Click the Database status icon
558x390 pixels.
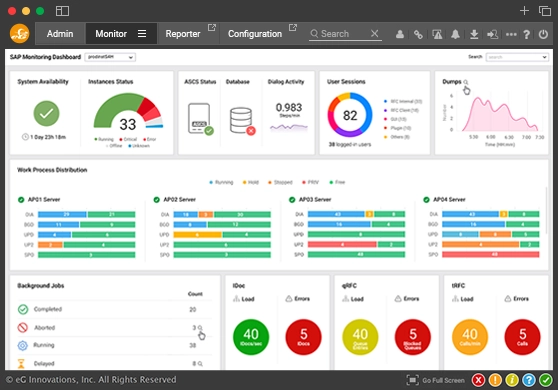pyautogui.click(x=242, y=121)
